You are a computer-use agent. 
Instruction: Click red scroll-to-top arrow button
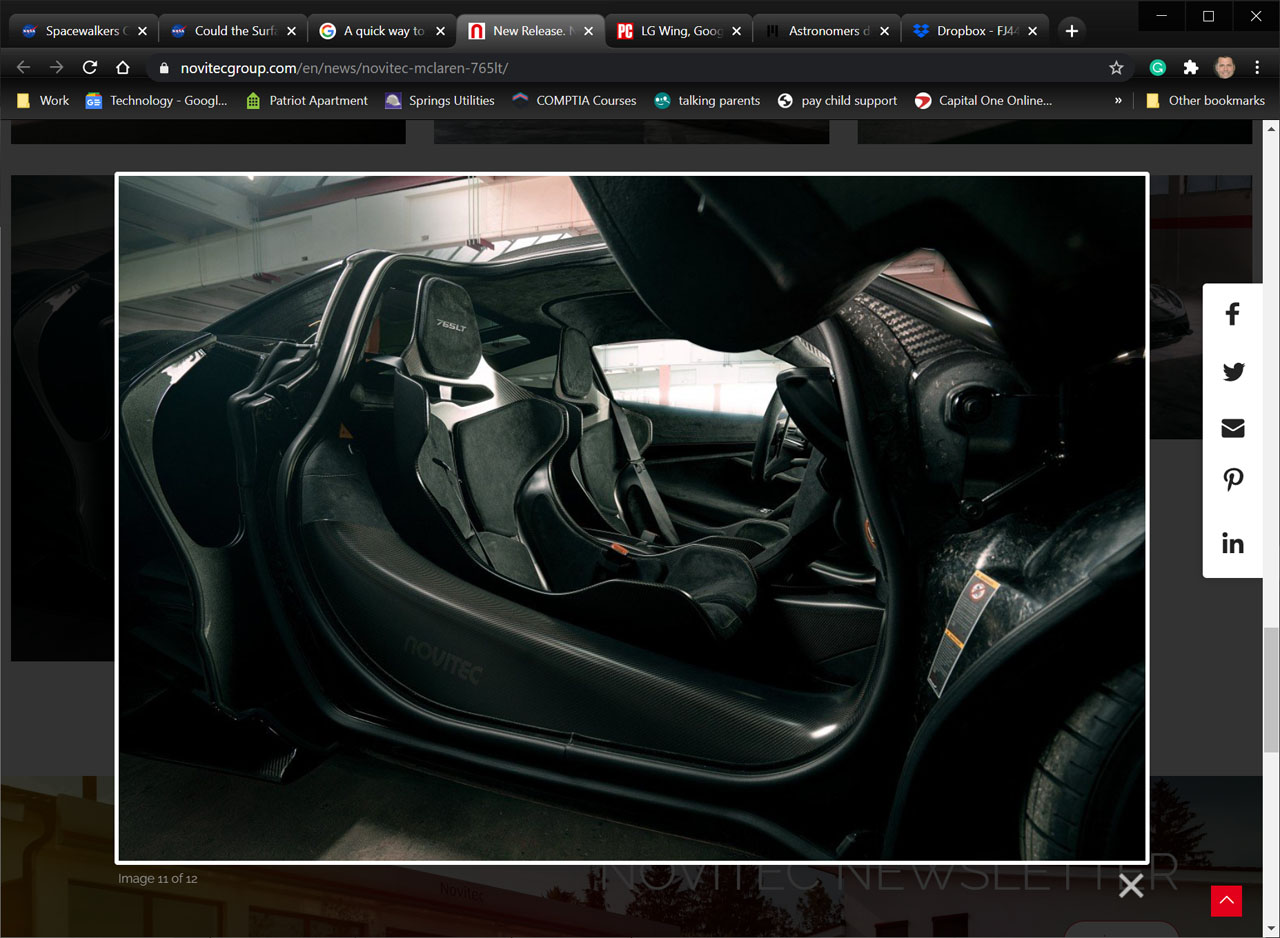coord(1225,900)
